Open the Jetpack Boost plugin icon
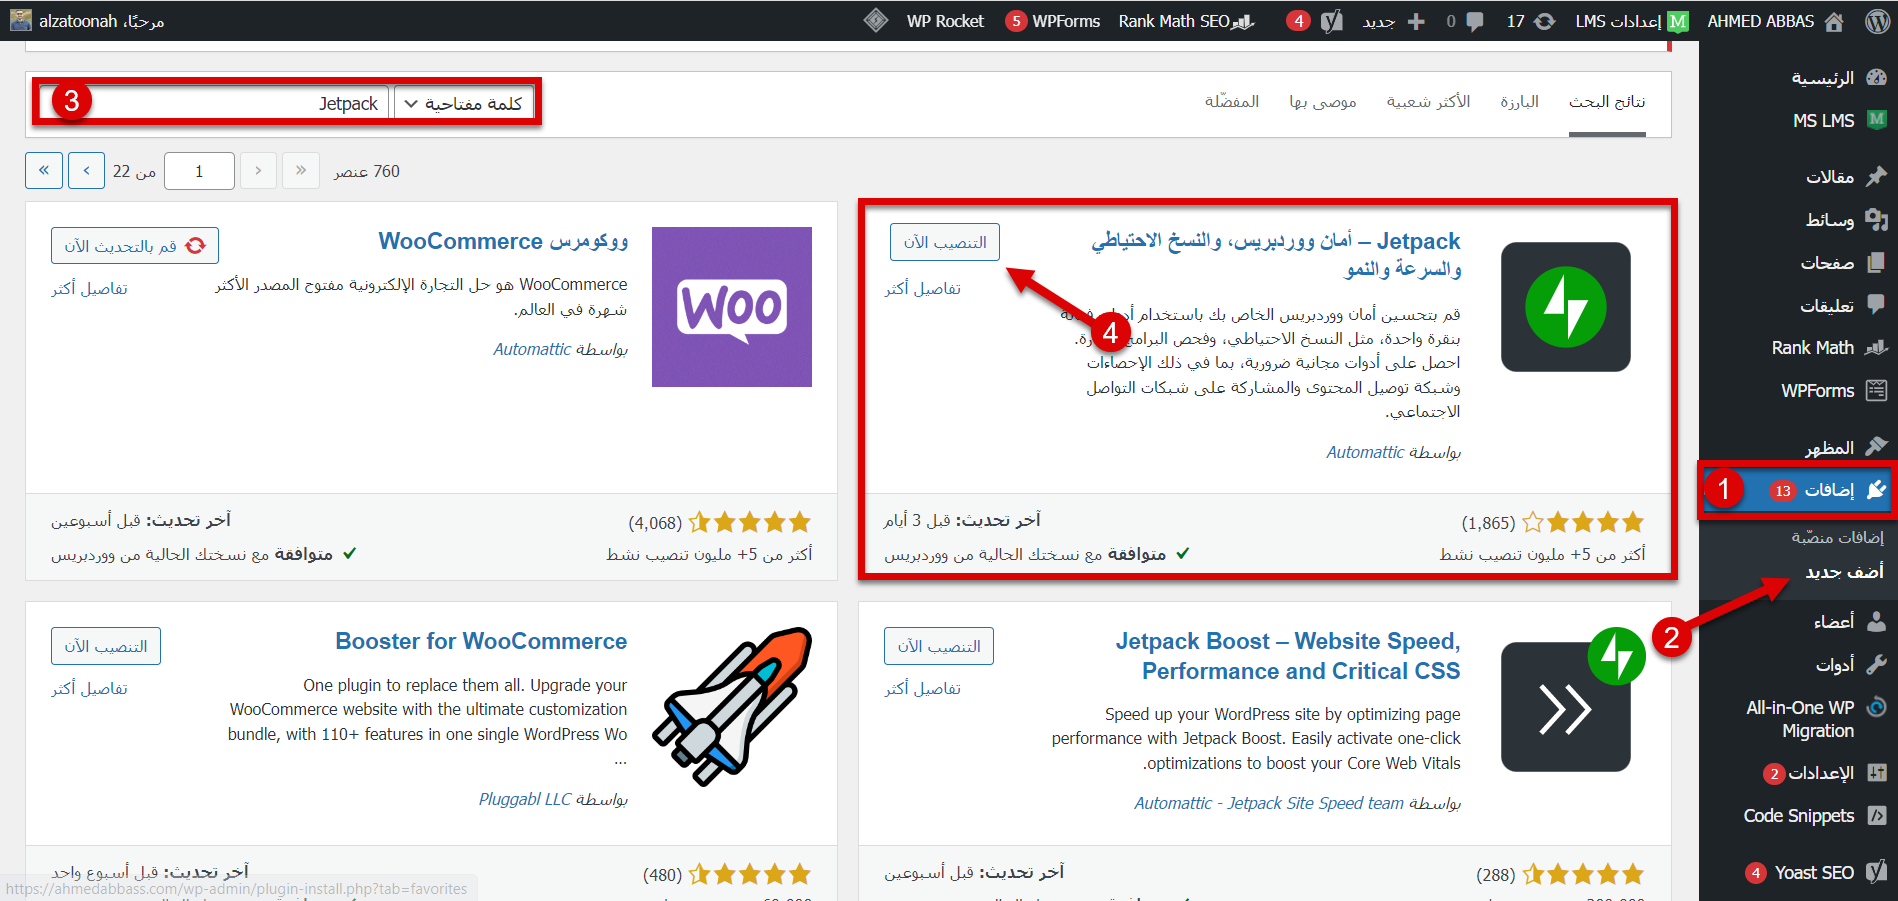The height and width of the screenshot is (901, 1898). click(x=1565, y=706)
